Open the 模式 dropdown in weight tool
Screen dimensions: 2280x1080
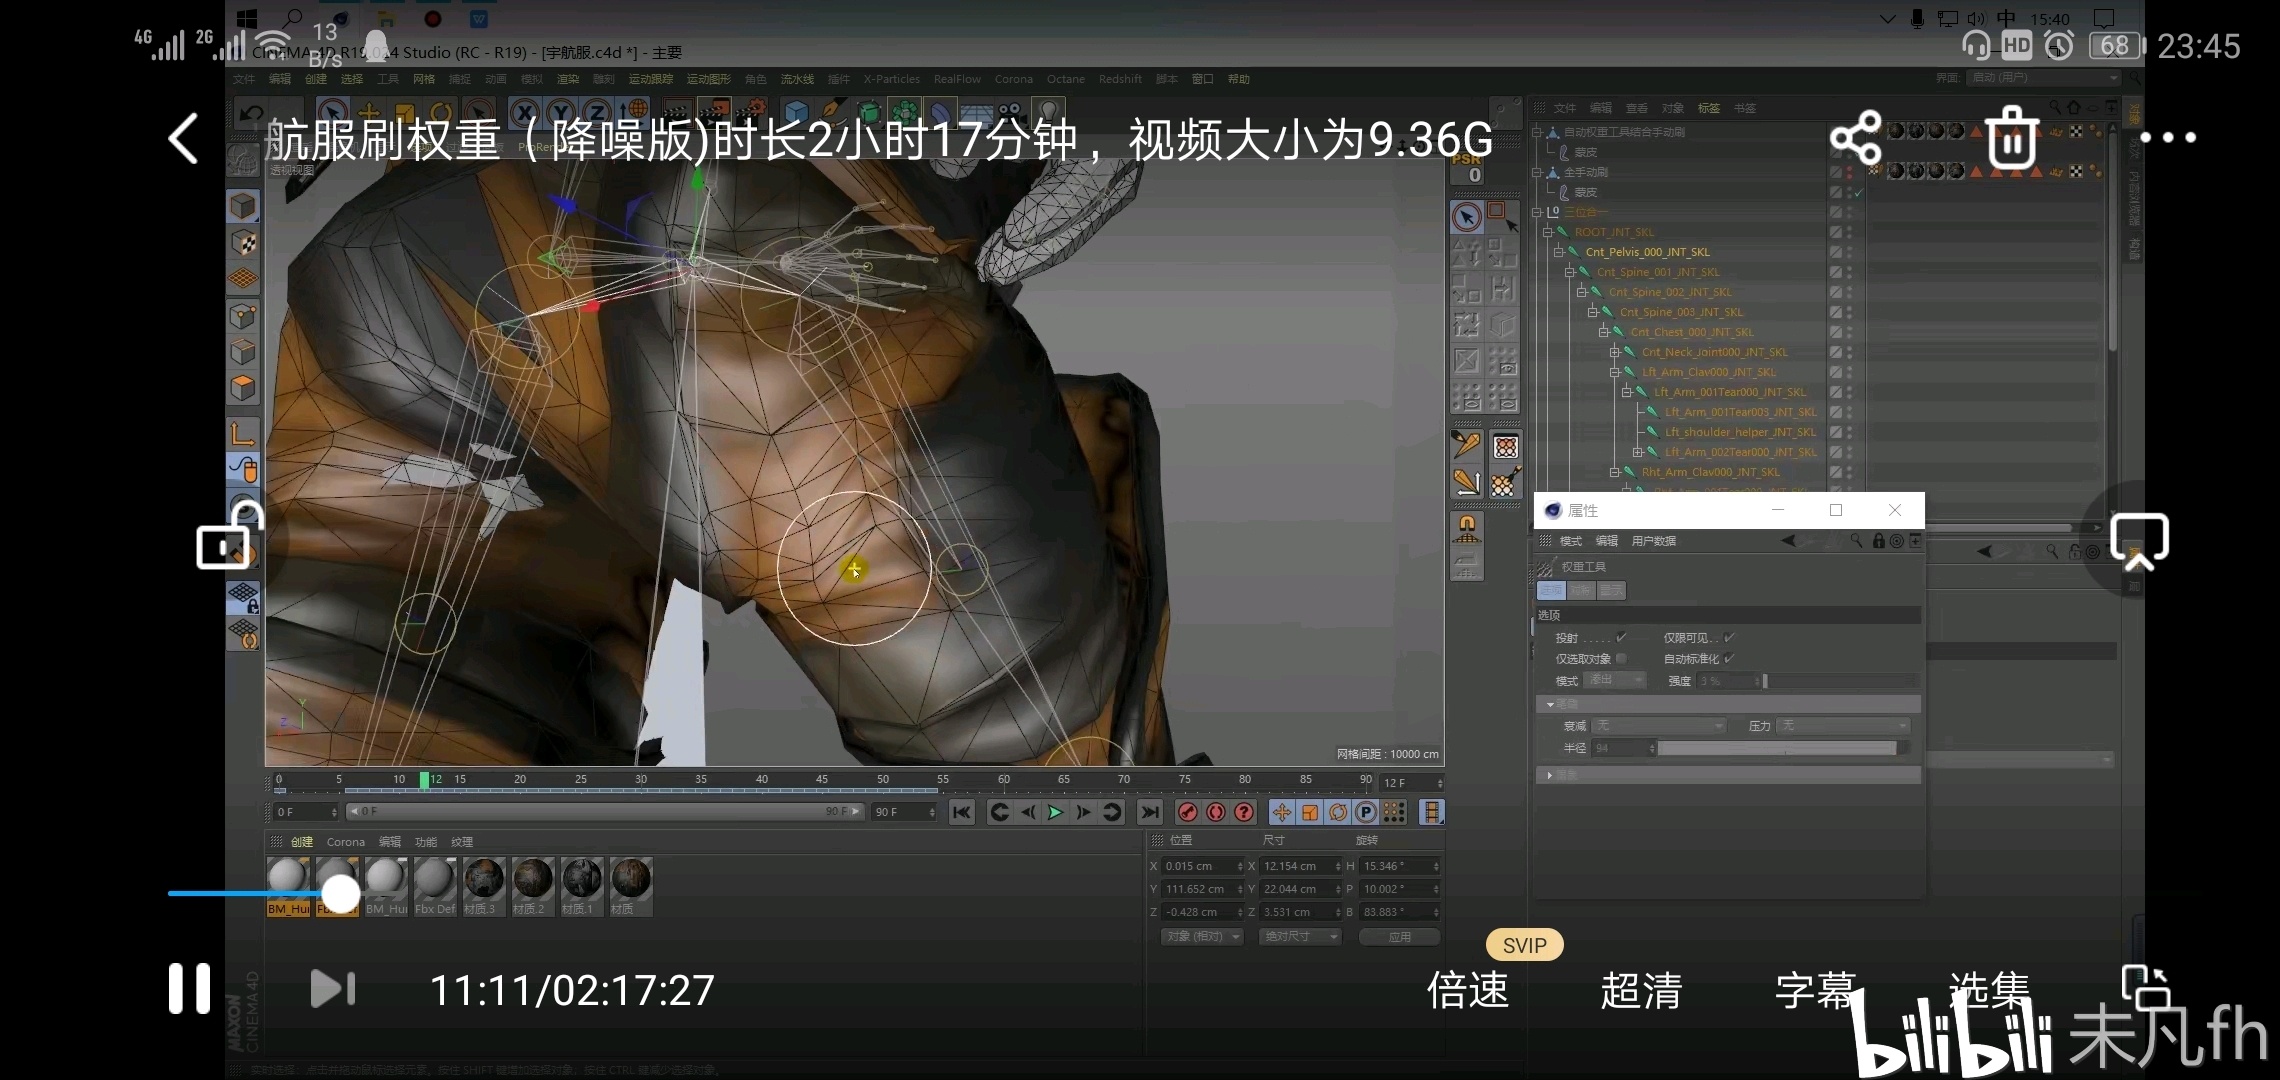[x=1614, y=680]
